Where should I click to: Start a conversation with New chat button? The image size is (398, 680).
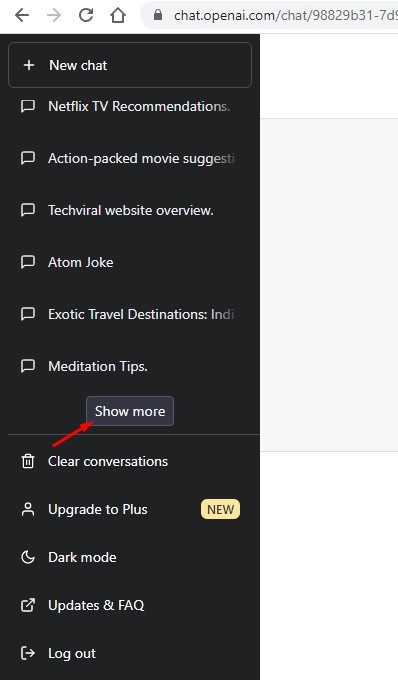(130, 65)
